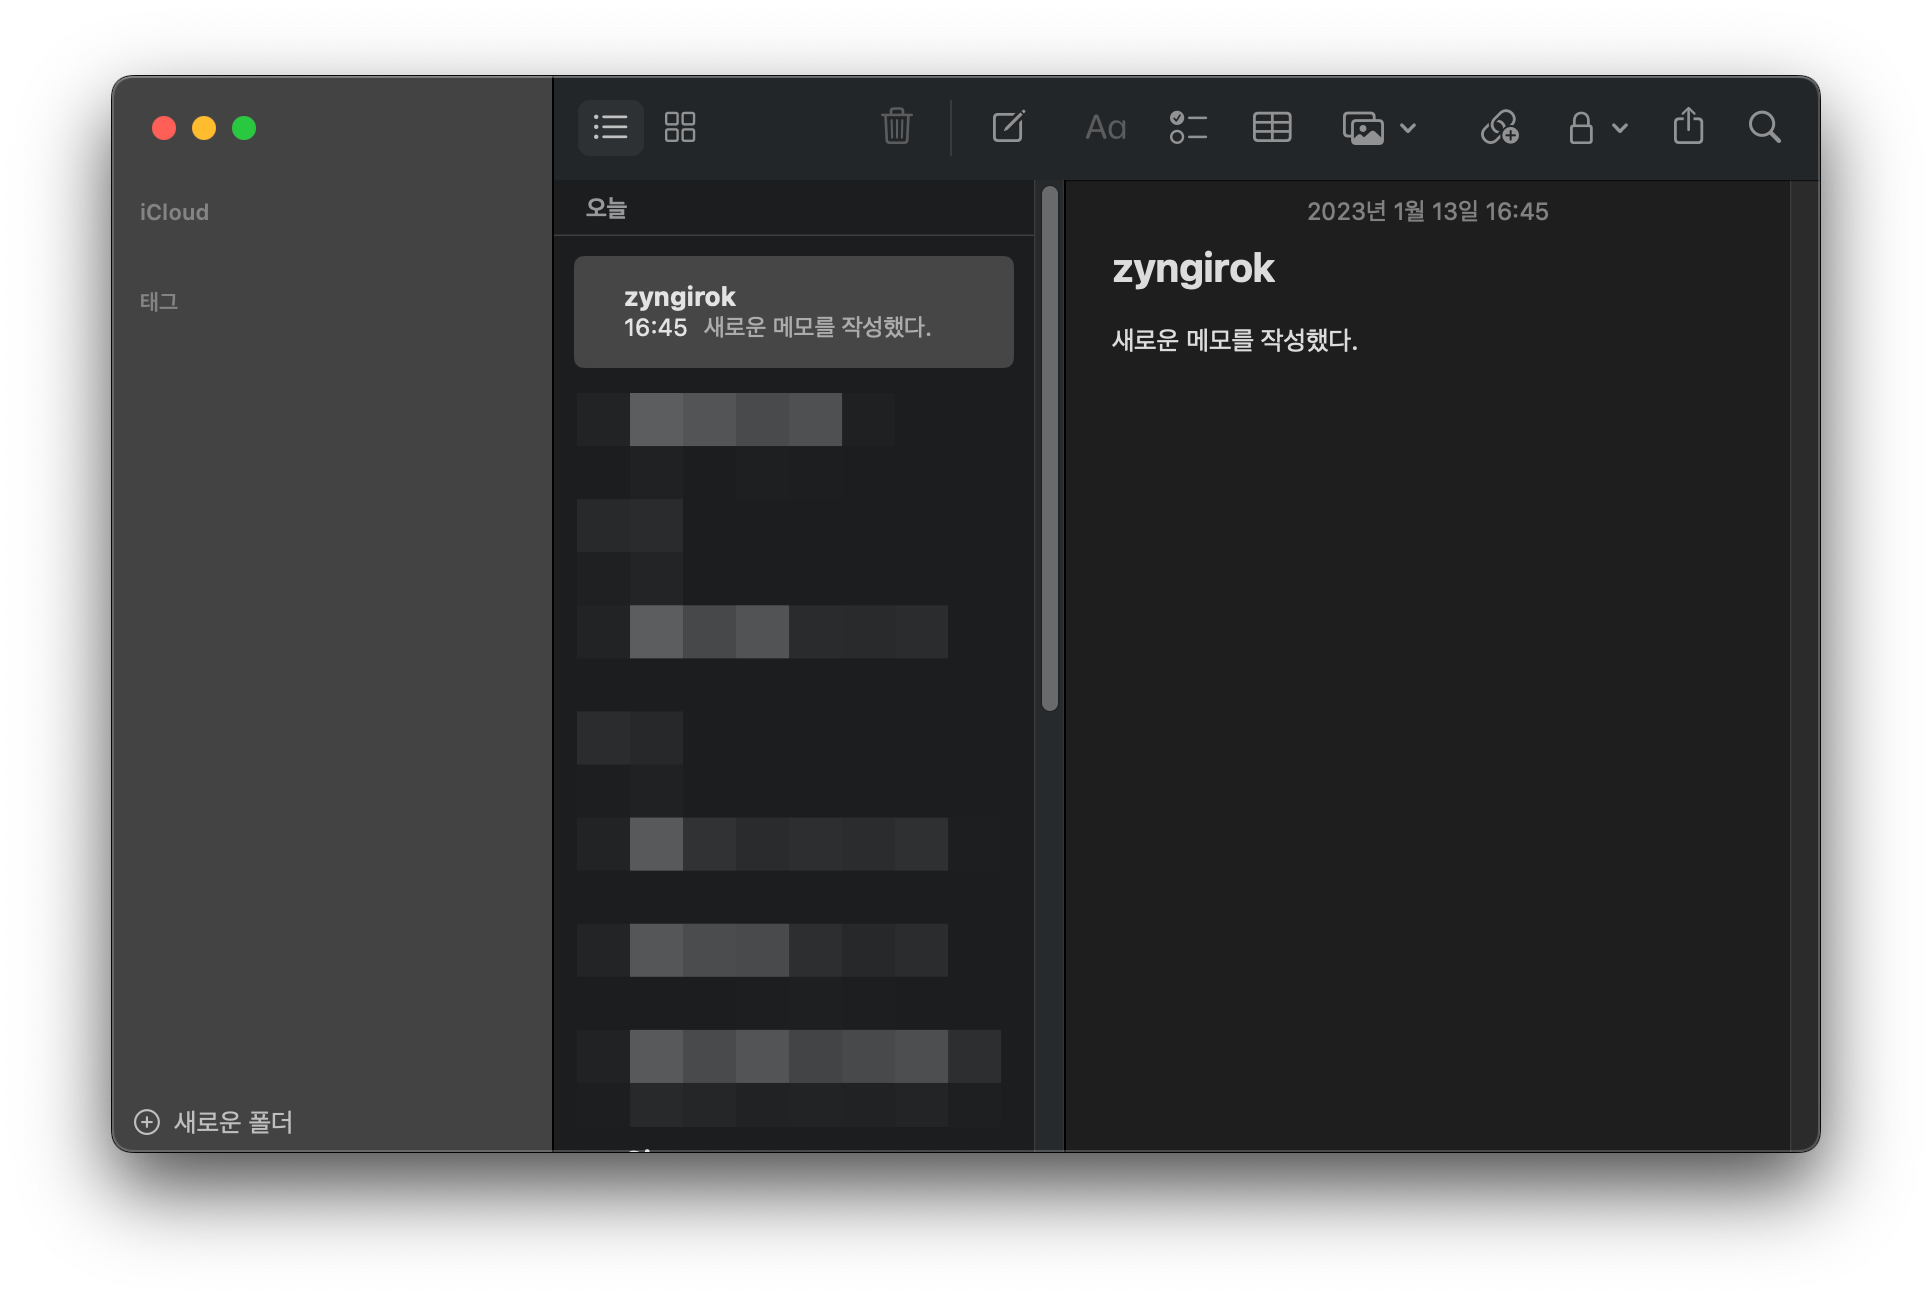Expand the lock options dropdown arrow
Image resolution: width=1932 pixels, height=1300 pixels.
coord(1620,128)
